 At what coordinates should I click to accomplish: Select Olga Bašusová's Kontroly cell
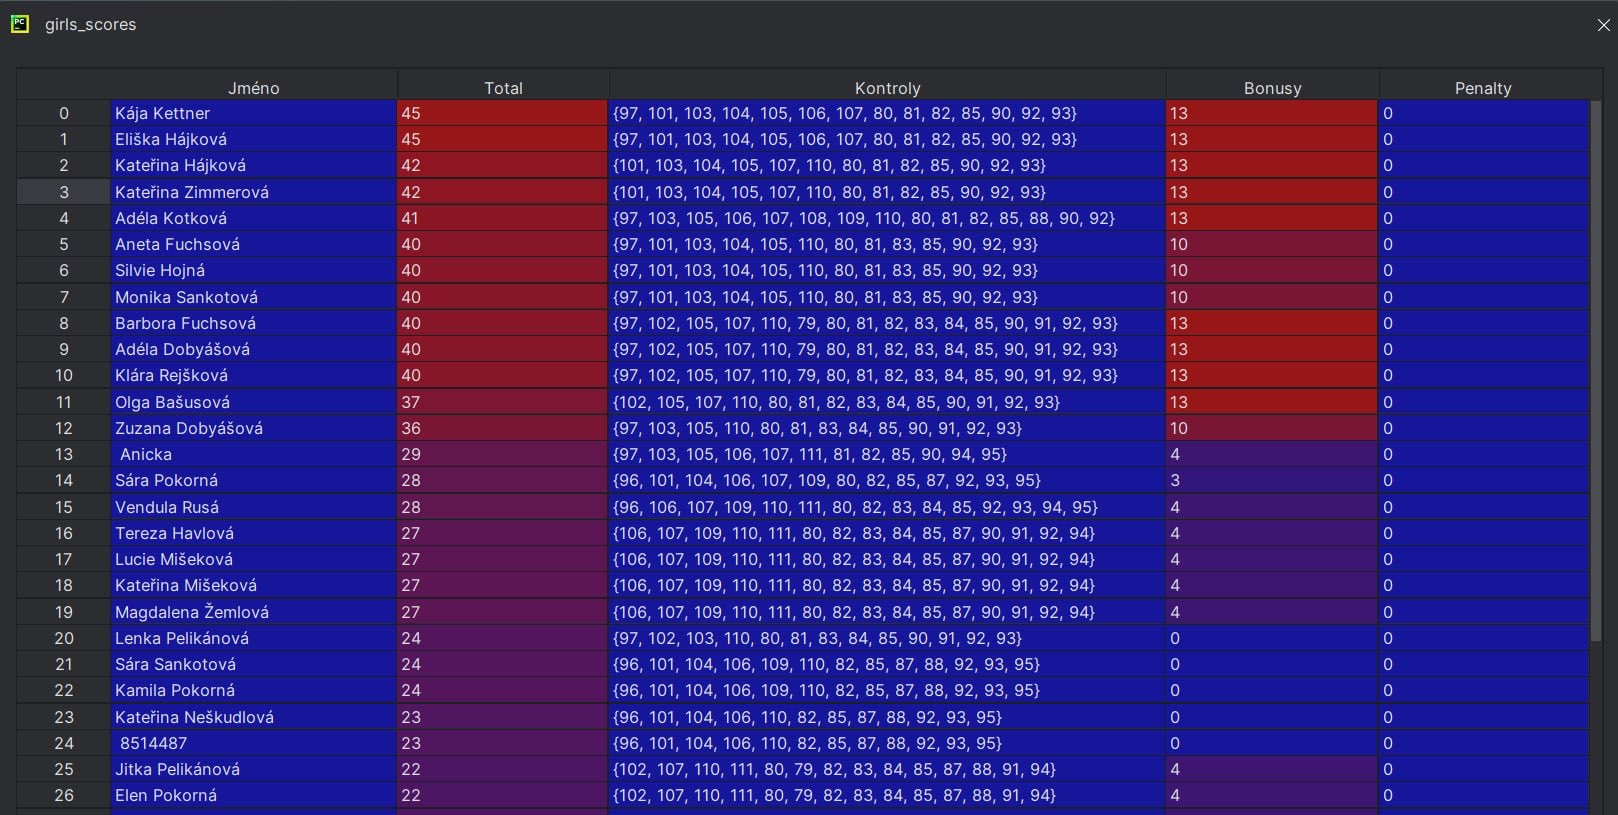click(887, 402)
